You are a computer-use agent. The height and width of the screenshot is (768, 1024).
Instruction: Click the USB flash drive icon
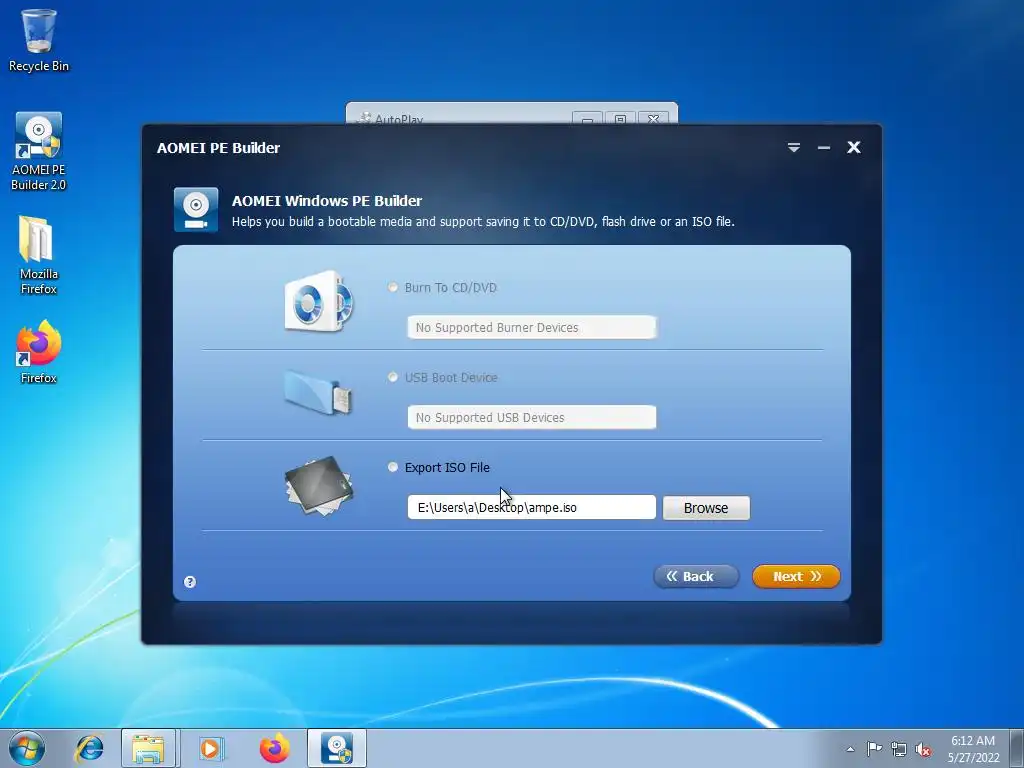pyautogui.click(x=319, y=392)
